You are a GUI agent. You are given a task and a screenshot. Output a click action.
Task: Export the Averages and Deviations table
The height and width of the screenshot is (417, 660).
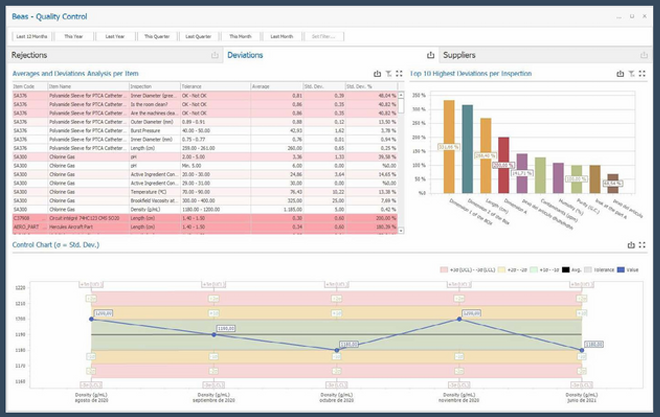376,73
